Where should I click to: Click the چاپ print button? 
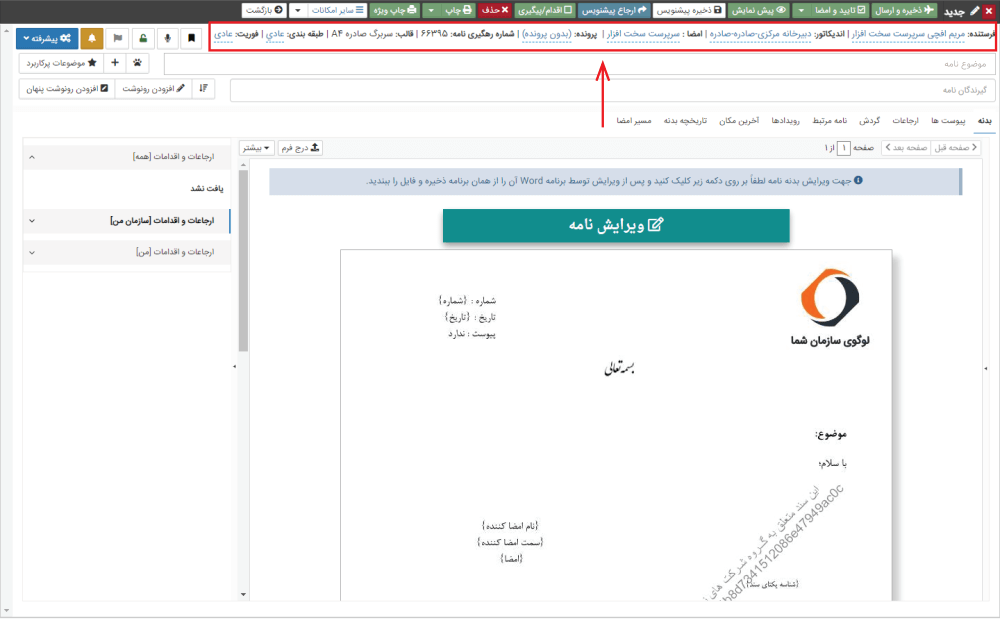click(459, 10)
